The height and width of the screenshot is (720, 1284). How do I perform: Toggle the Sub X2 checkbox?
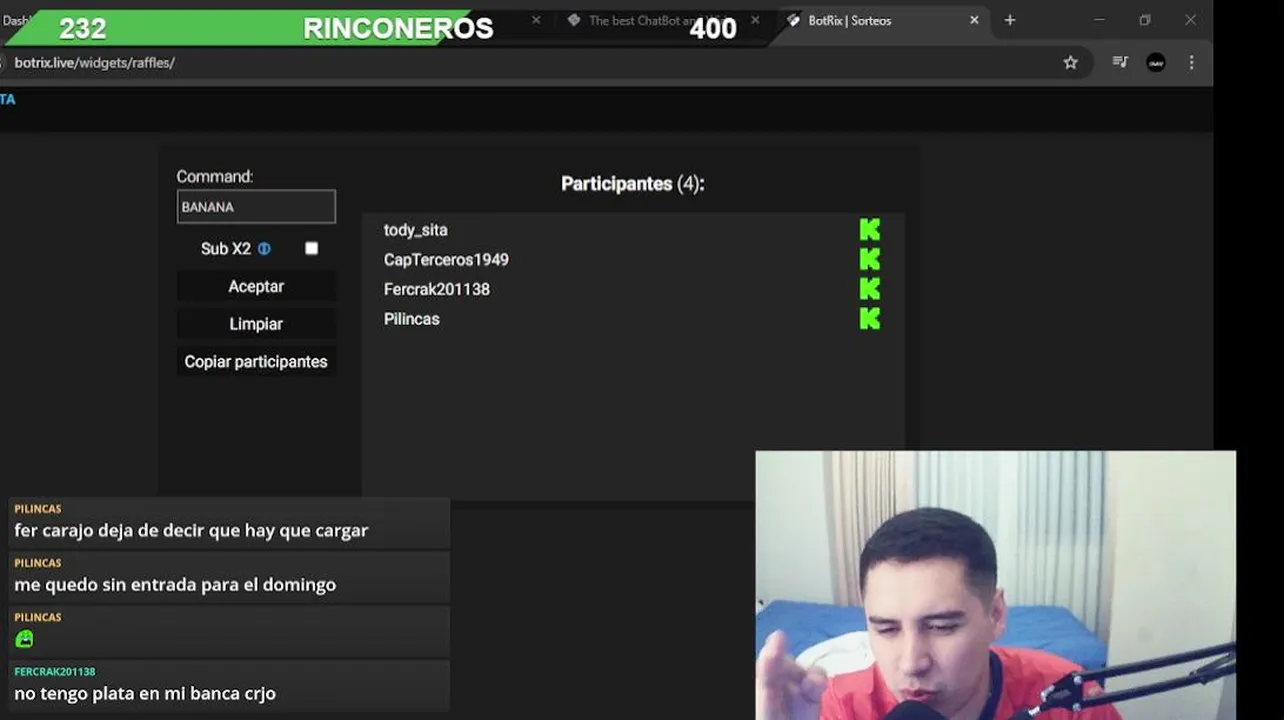pyautogui.click(x=311, y=248)
